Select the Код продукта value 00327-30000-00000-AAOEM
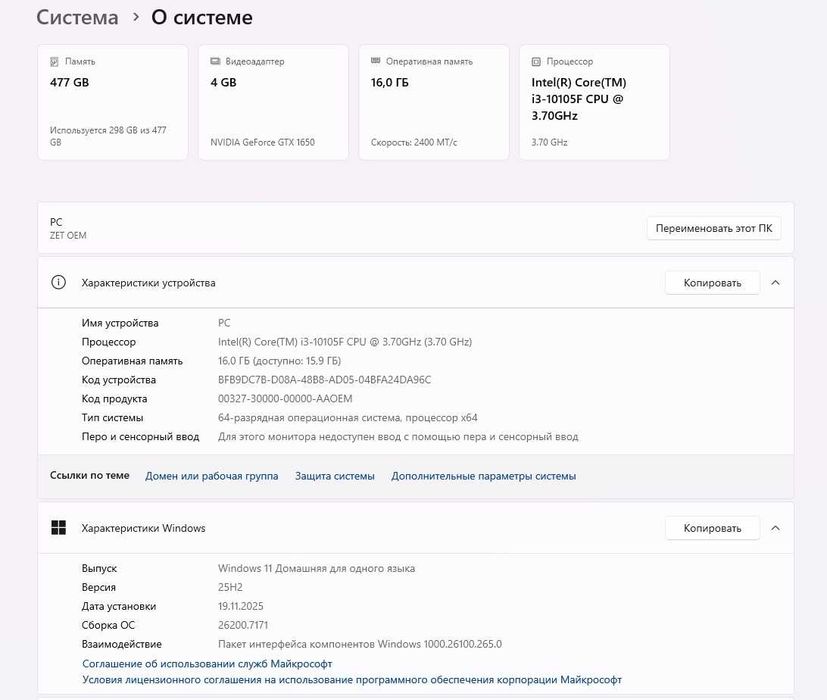827x700 pixels. pyautogui.click(x=285, y=399)
